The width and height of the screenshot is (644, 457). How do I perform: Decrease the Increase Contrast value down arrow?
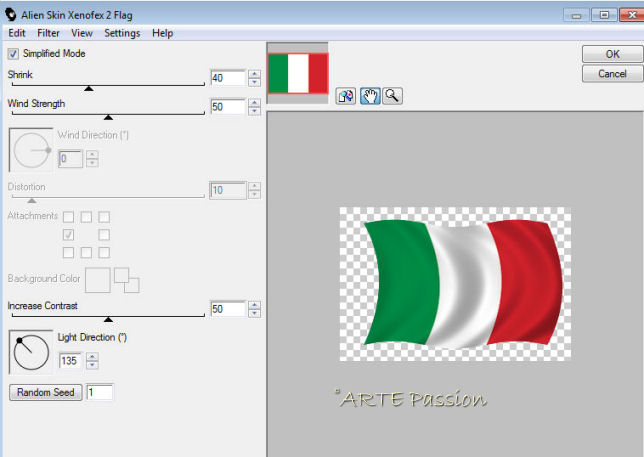255,313
